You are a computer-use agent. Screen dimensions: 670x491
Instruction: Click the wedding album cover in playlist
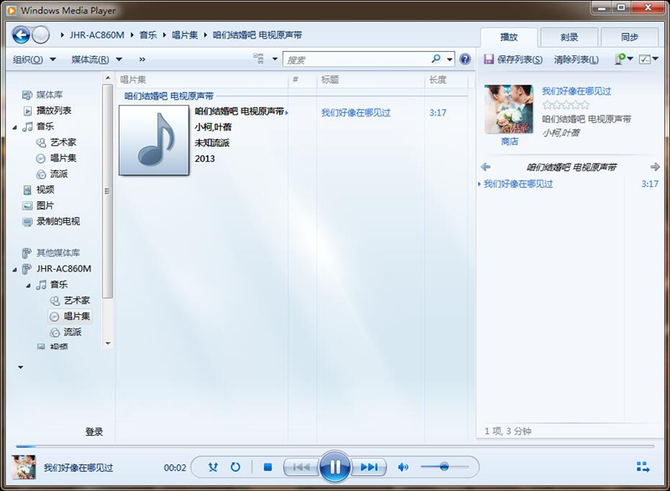[509, 109]
